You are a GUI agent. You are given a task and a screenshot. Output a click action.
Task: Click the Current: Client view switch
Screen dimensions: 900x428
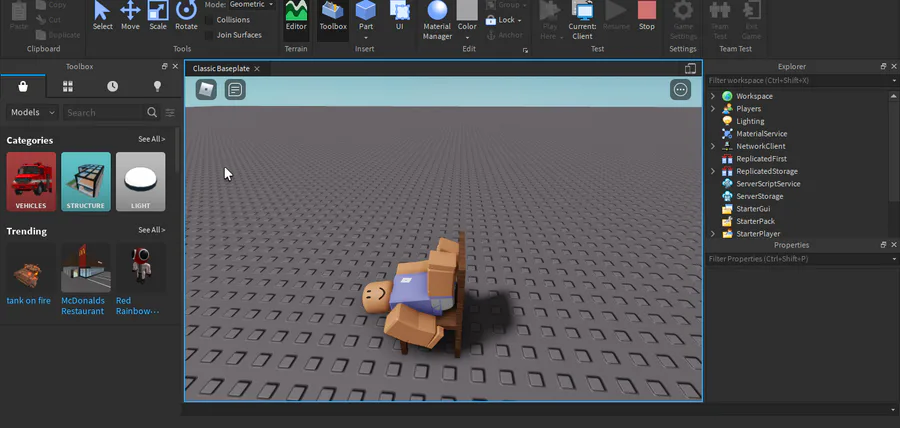click(x=582, y=20)
